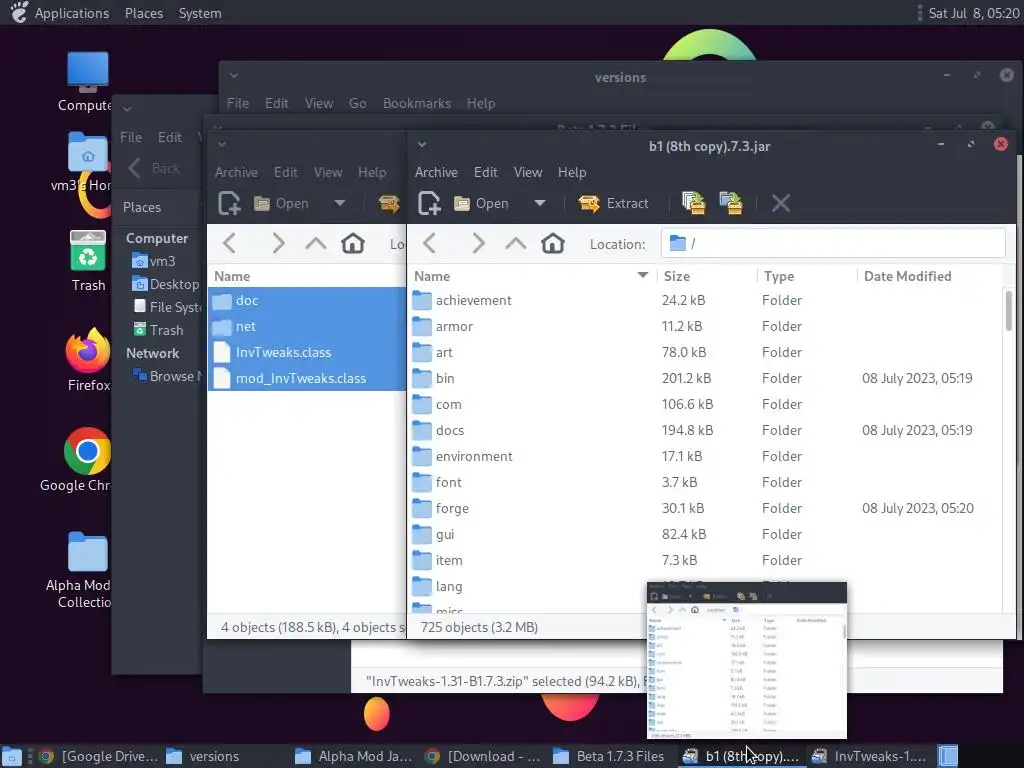Viewport: 1024px width, 768px height.
Task: Open the Places menu in the top panel
Action: [x=144, y=13]
